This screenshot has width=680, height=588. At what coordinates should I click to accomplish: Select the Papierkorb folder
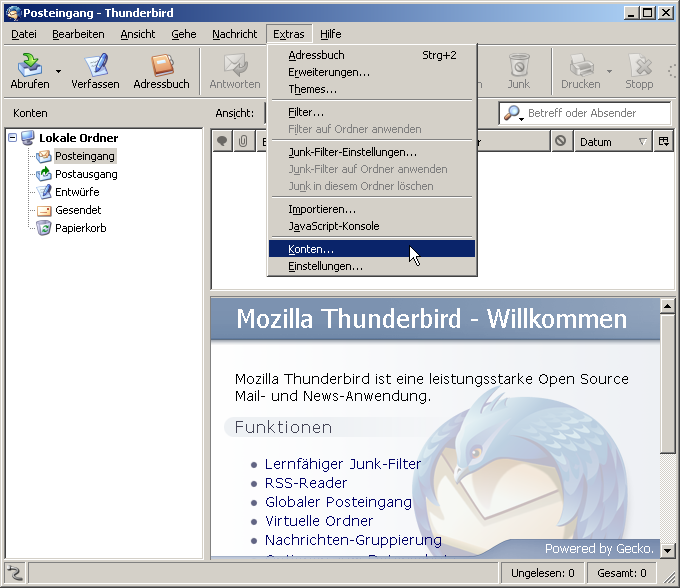pos(81,228)
